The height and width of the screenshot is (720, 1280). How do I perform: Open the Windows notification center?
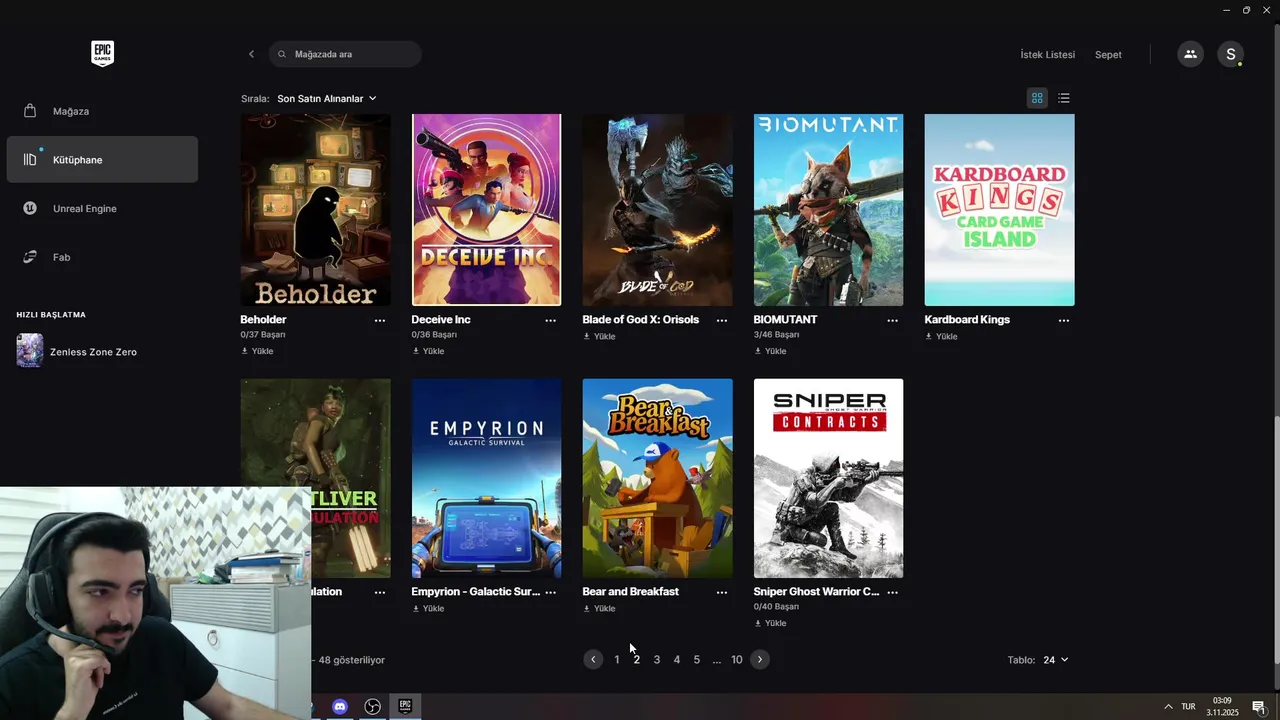(1259, 707)
